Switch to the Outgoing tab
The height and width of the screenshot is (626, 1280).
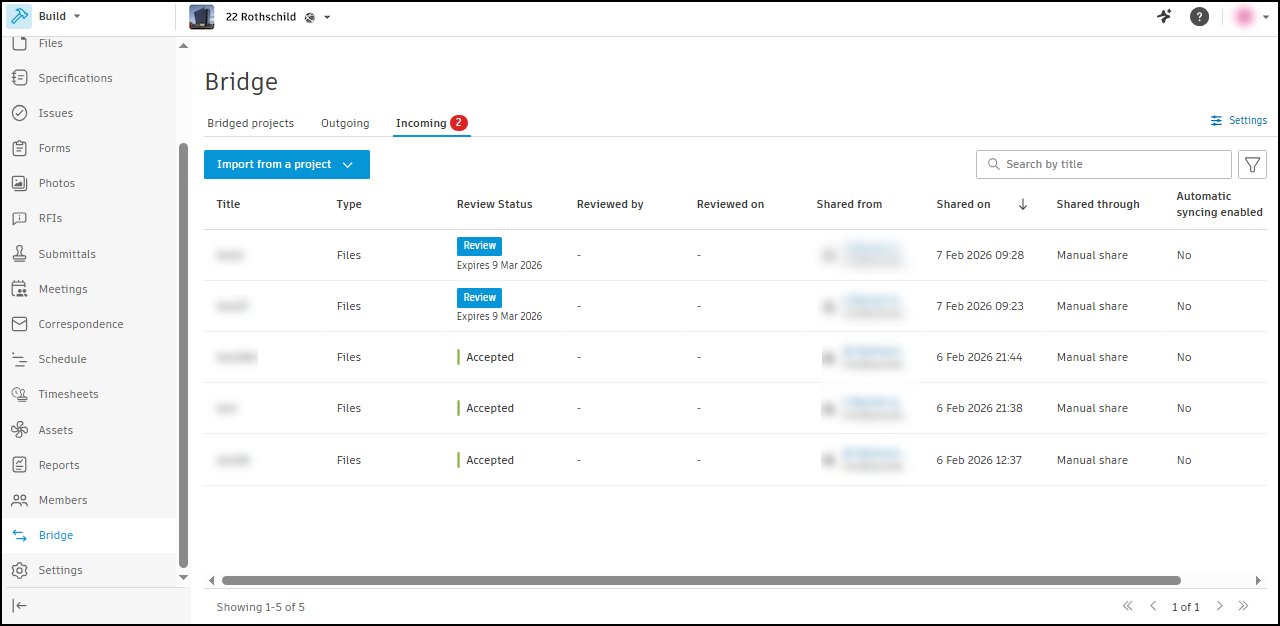tap(345, 123)
